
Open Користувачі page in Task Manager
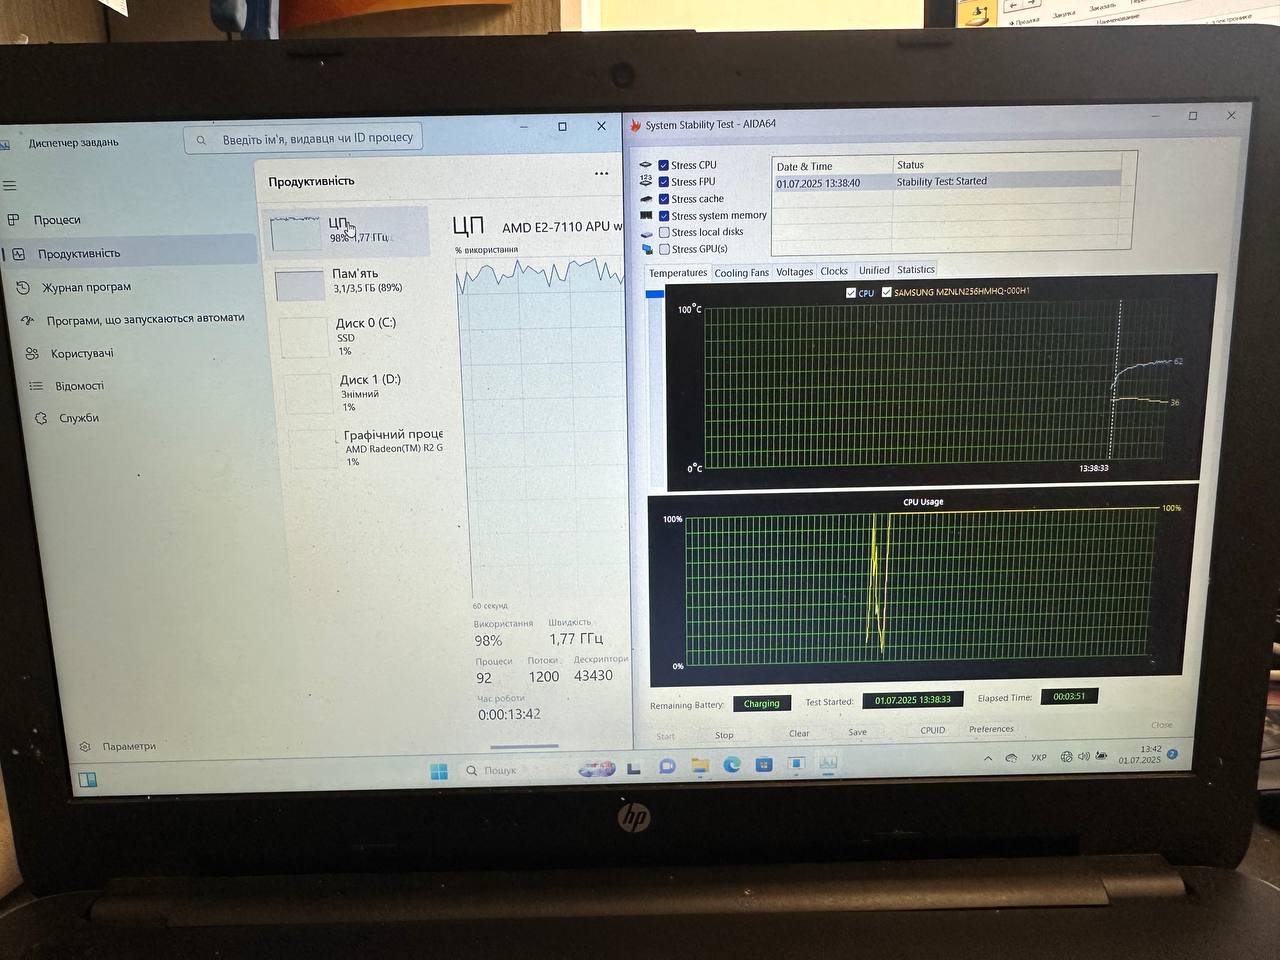pyautogui.click(x=82, y=353)
